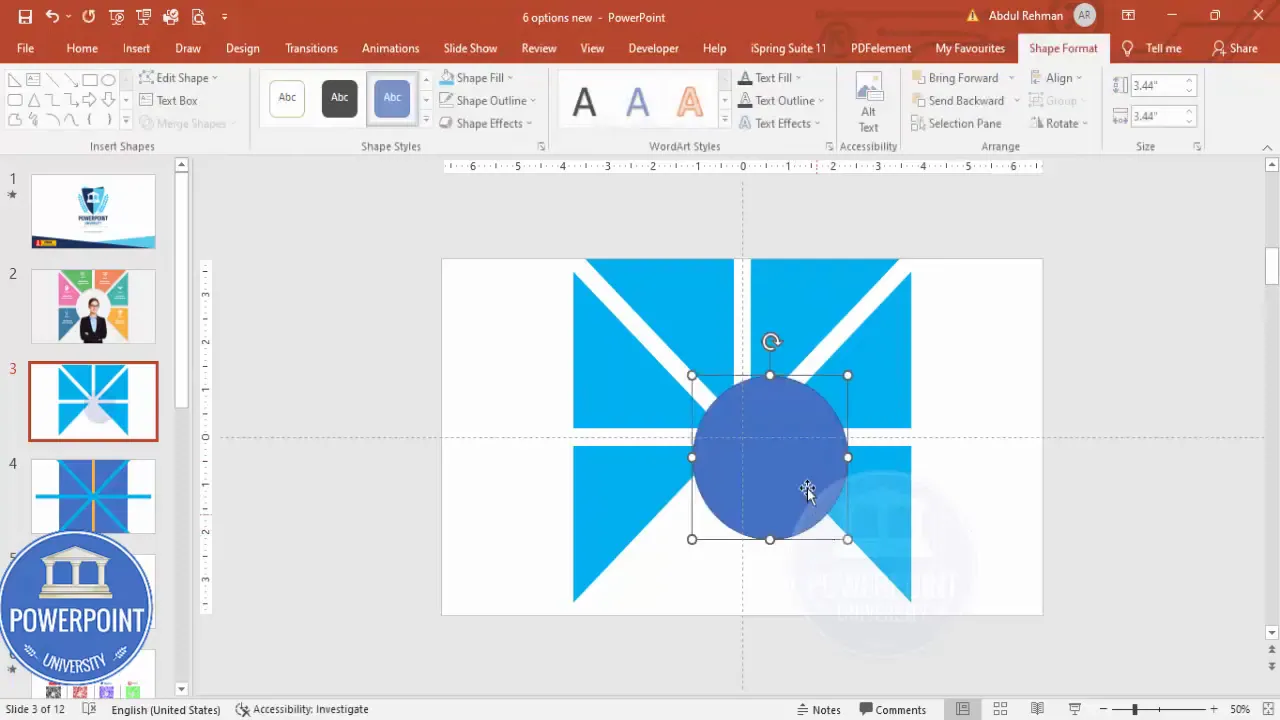Select slide 2 thumbnail with woman
Viewport: 1280px width, 720px height.
(x=93, y=306)
